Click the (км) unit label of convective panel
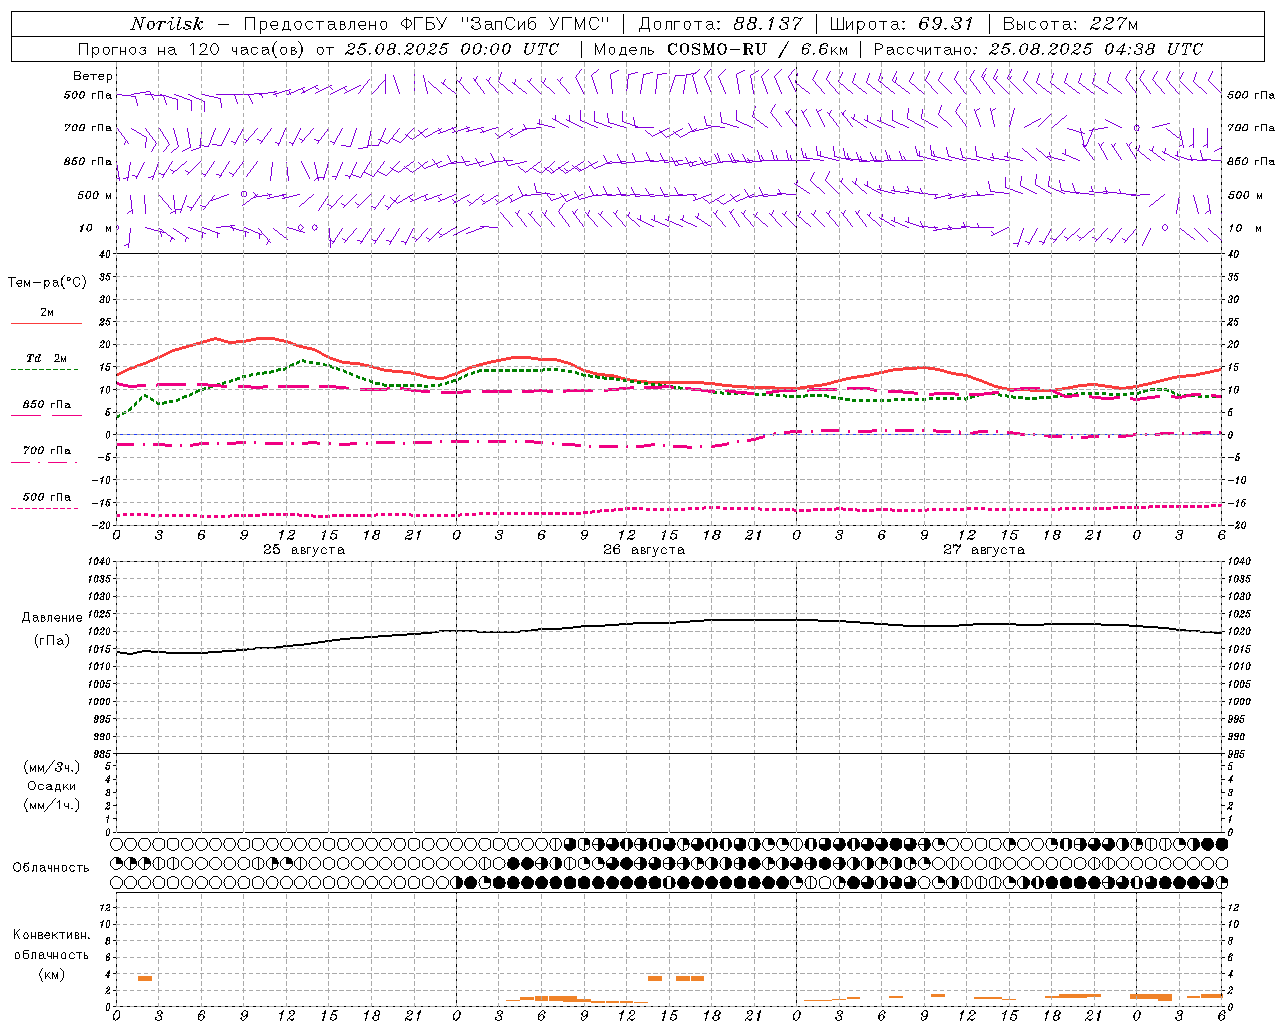This screenshot has height=1024, width=1280. coord(52,974)
